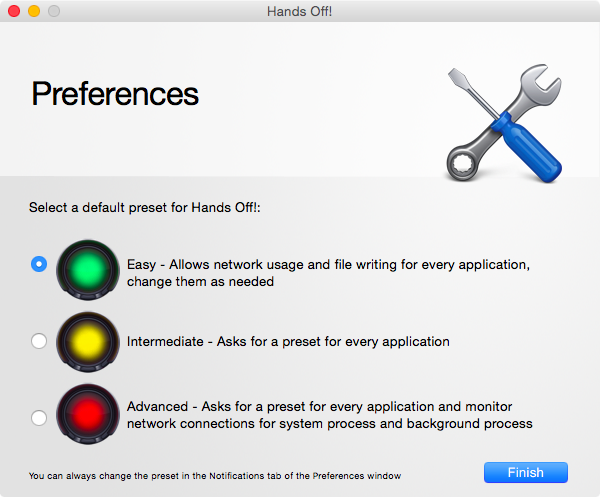Click the screwdriver's blue handle
This screenshot has height=497, width=600.
click(x=527, y=147)
